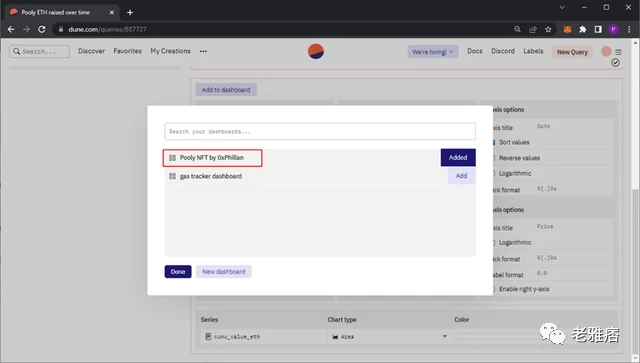Reload the page with the refresh icon

click(x=42, y=29)
